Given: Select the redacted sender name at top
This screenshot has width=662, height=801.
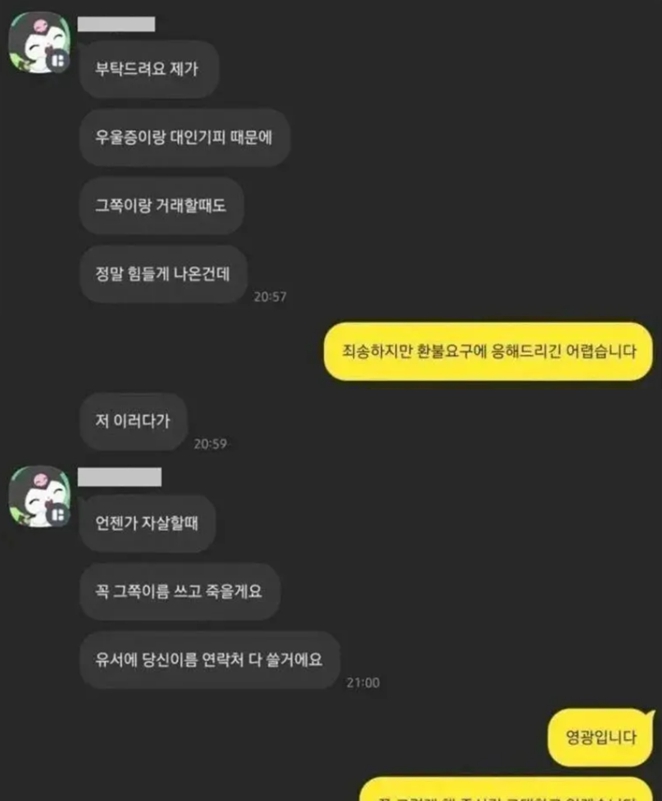Looking at the screenshot, I should coord(116,24).
